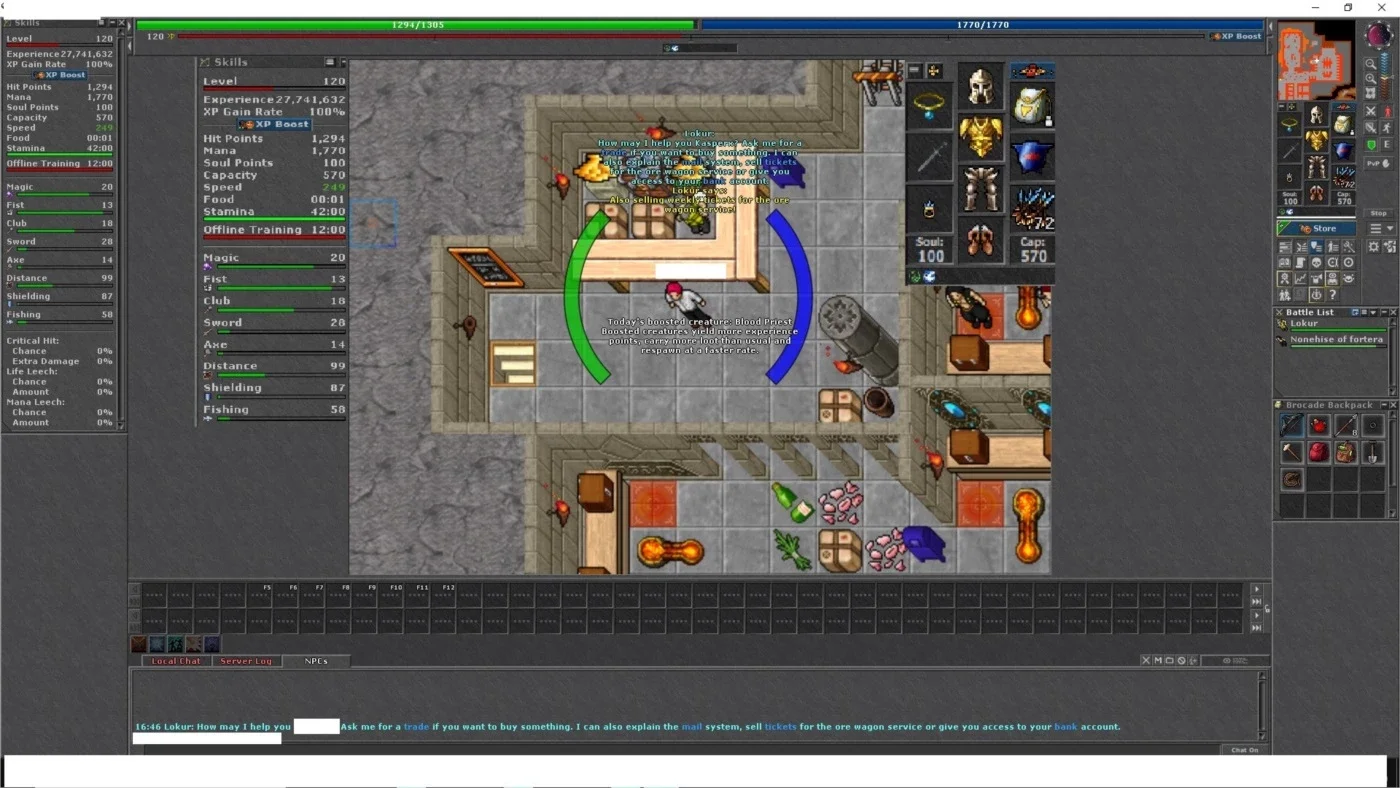Select the red backpack in Brocade Backpack
This screenshot has height=788, width=1400.
1319,452
